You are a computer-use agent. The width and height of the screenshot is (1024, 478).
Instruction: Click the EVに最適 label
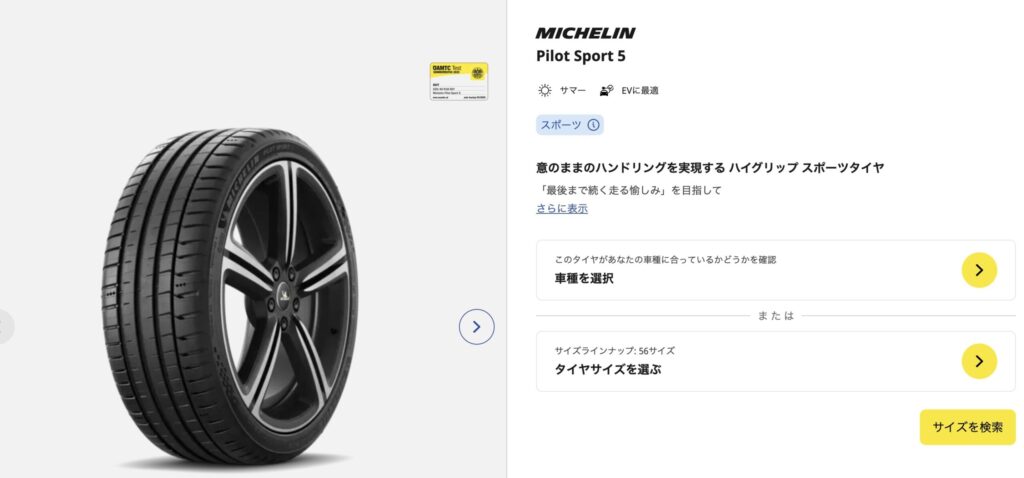638,90
